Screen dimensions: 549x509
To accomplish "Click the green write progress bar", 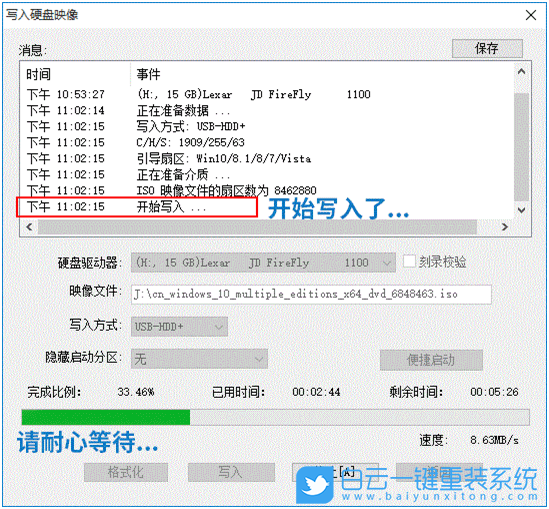I will [x=275, y=417].
